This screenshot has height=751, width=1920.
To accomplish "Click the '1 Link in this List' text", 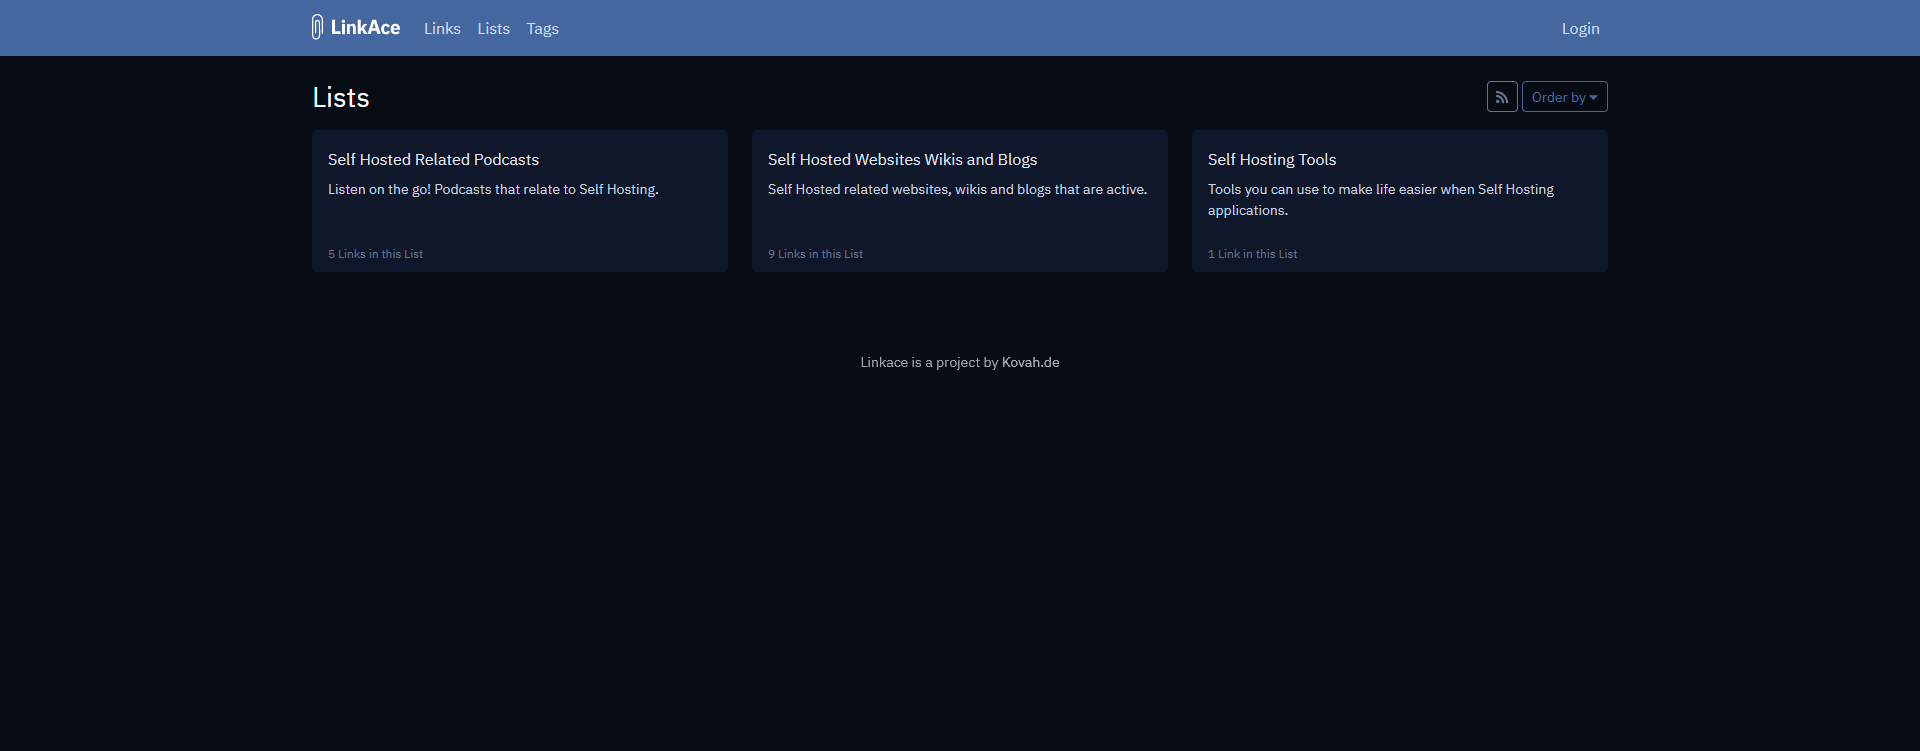I will 1252,254.
